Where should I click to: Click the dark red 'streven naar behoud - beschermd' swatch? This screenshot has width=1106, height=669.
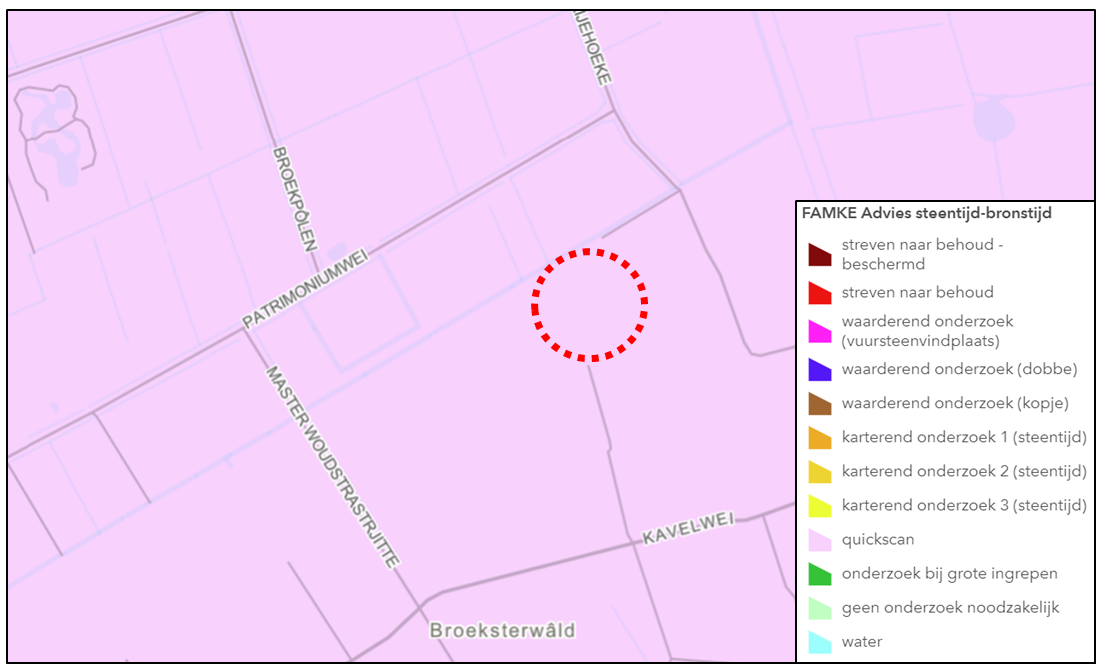click(820, 255)
